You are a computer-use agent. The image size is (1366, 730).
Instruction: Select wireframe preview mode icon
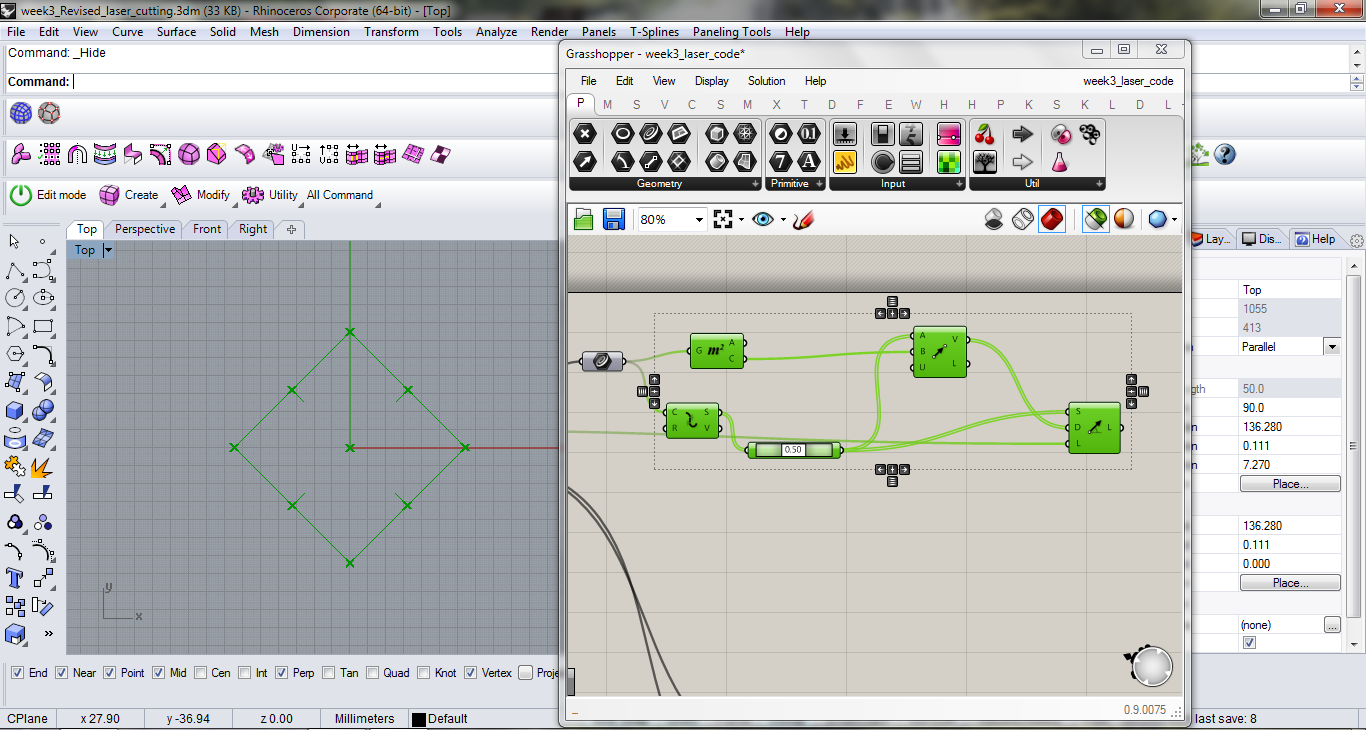1023,219
